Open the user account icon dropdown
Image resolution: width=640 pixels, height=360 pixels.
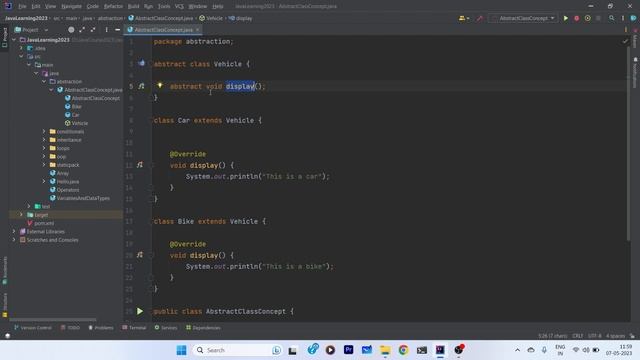[x=464, y=18]
